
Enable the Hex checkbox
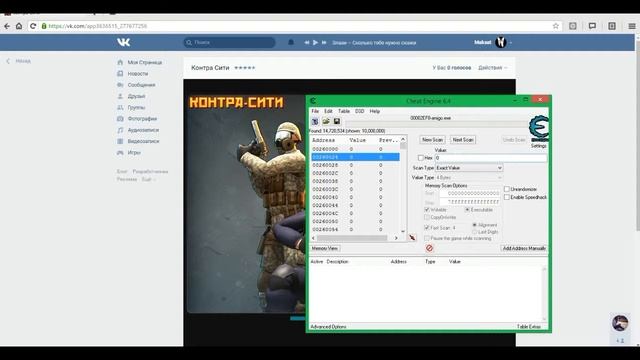coord(421,158)
